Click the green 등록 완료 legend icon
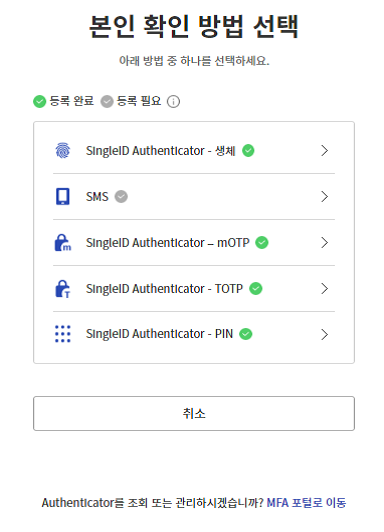 tap(39, 101)
